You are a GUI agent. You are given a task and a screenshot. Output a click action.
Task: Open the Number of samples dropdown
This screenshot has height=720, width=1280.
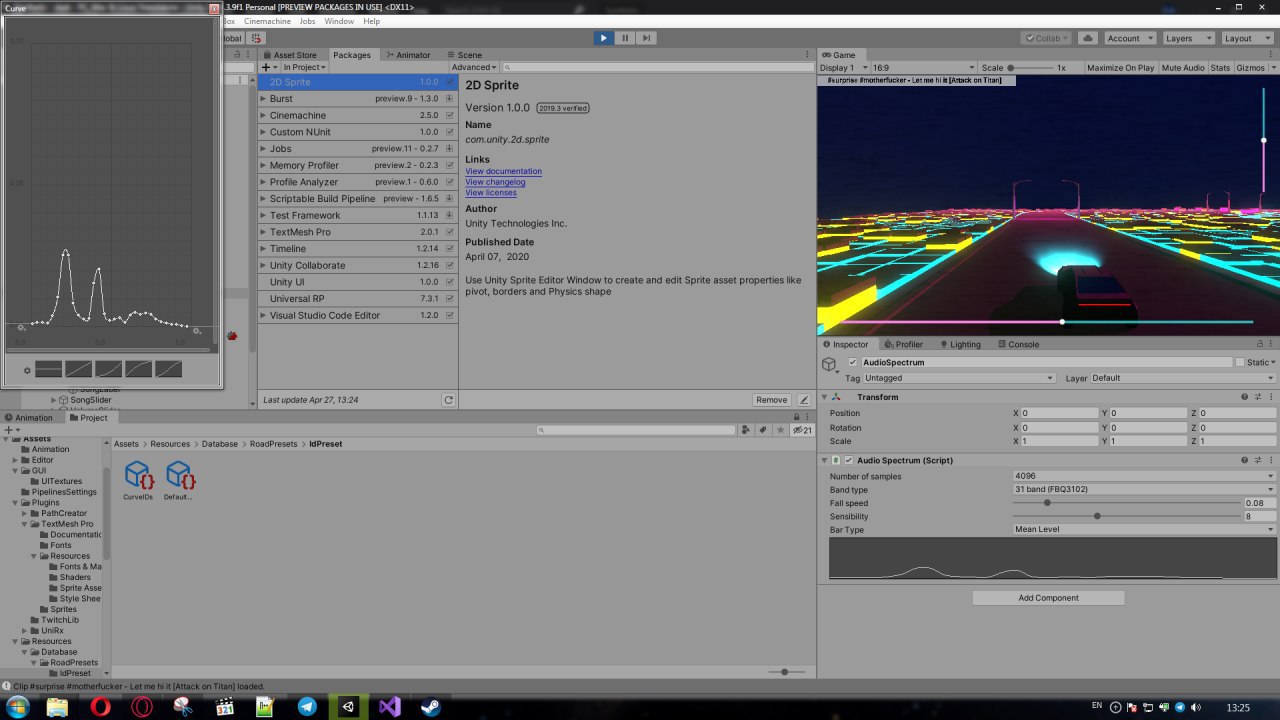[x=1144, y=476]
